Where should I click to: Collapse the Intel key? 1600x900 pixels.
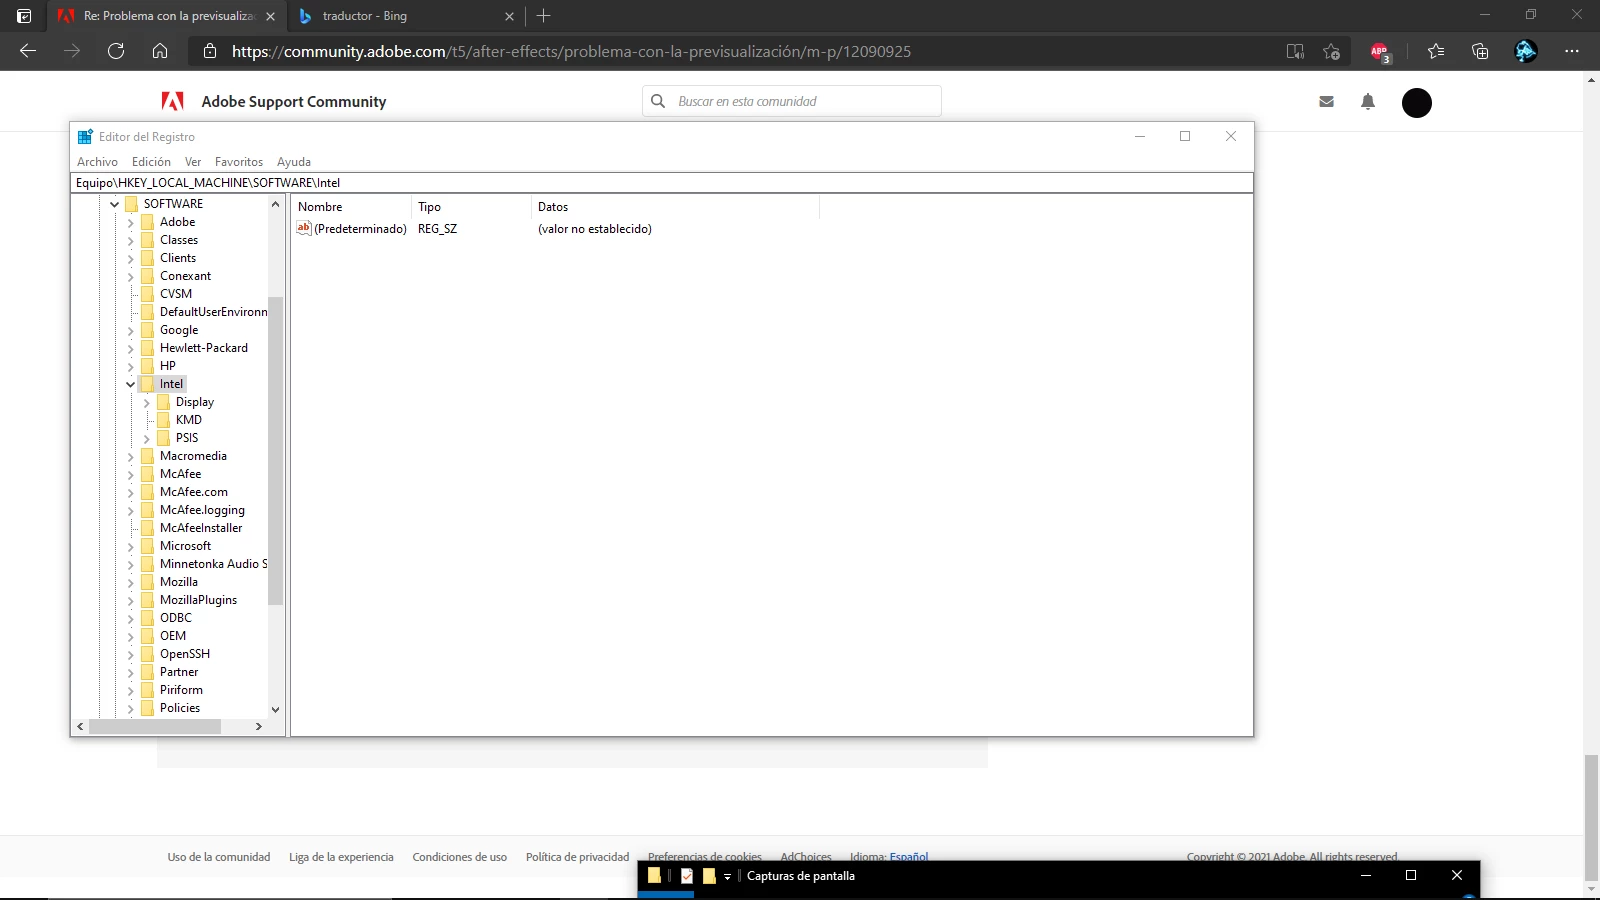pos(130,384)
